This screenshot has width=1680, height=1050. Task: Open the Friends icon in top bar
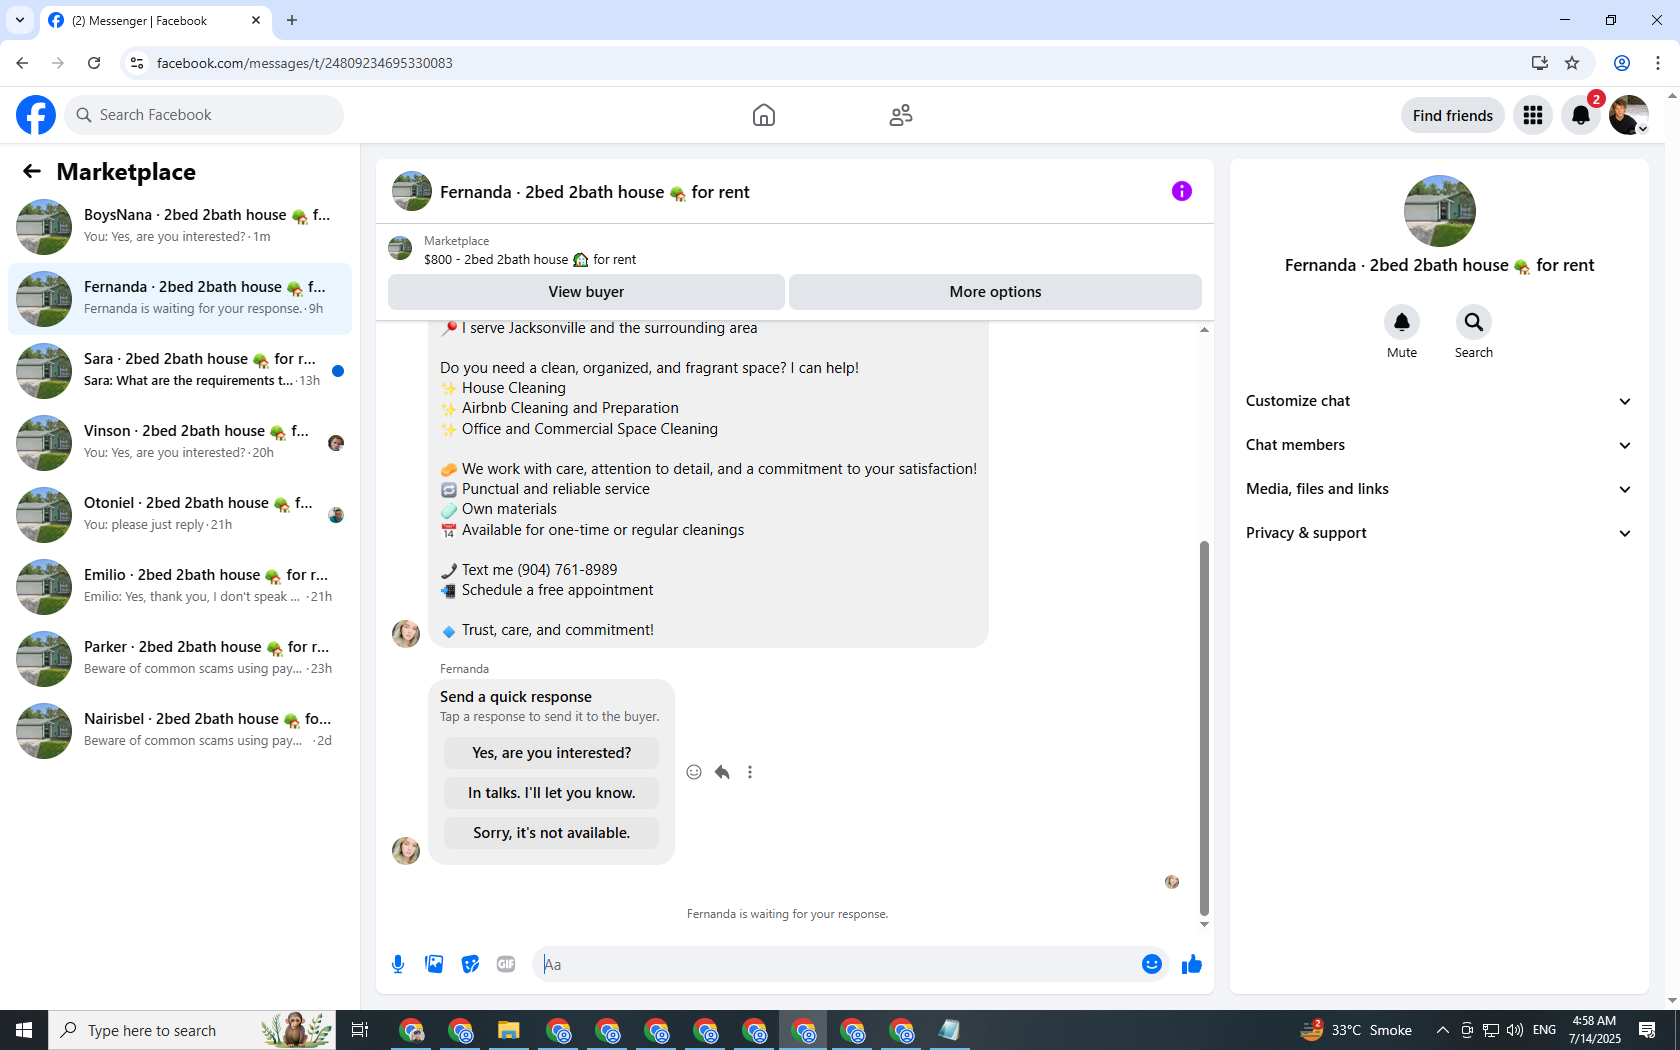[901, 115]
